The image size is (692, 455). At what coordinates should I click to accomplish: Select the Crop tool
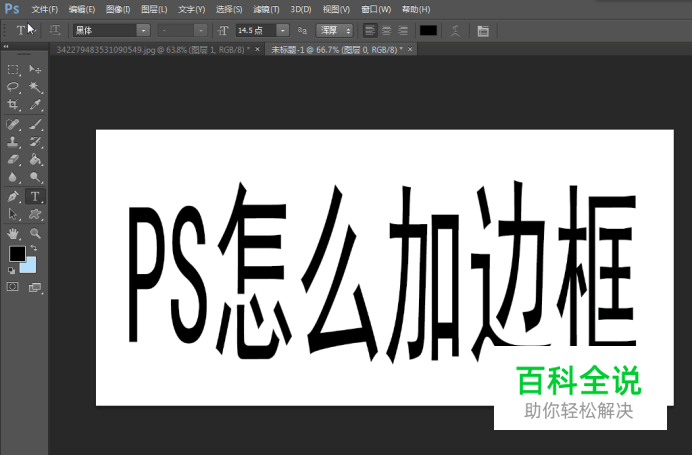(13, 105)
